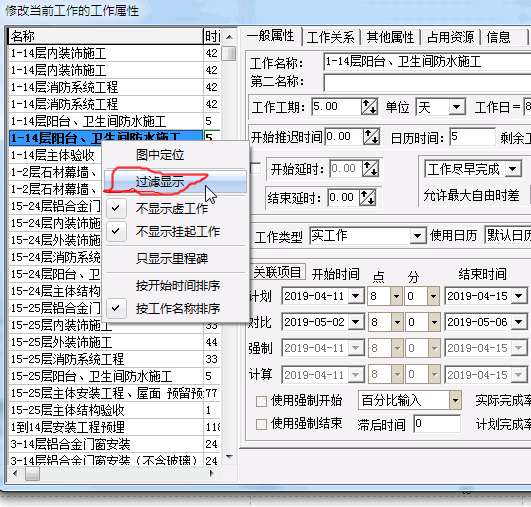Expand the 百分比输入 dropdown
The image size is (531, 507).
(455, 401)
